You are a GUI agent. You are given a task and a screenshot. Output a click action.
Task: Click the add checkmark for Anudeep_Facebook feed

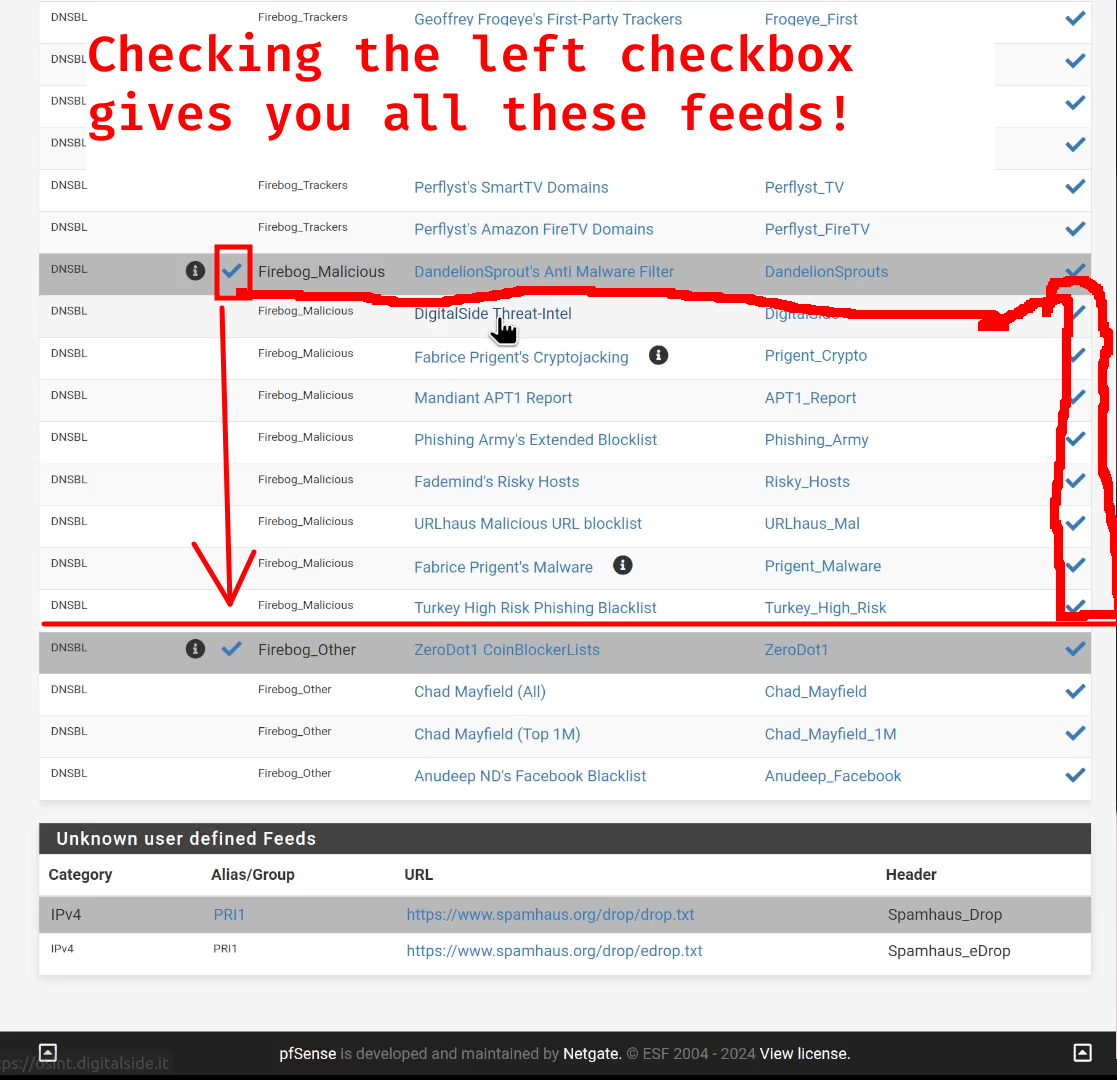coord(1075,775)
